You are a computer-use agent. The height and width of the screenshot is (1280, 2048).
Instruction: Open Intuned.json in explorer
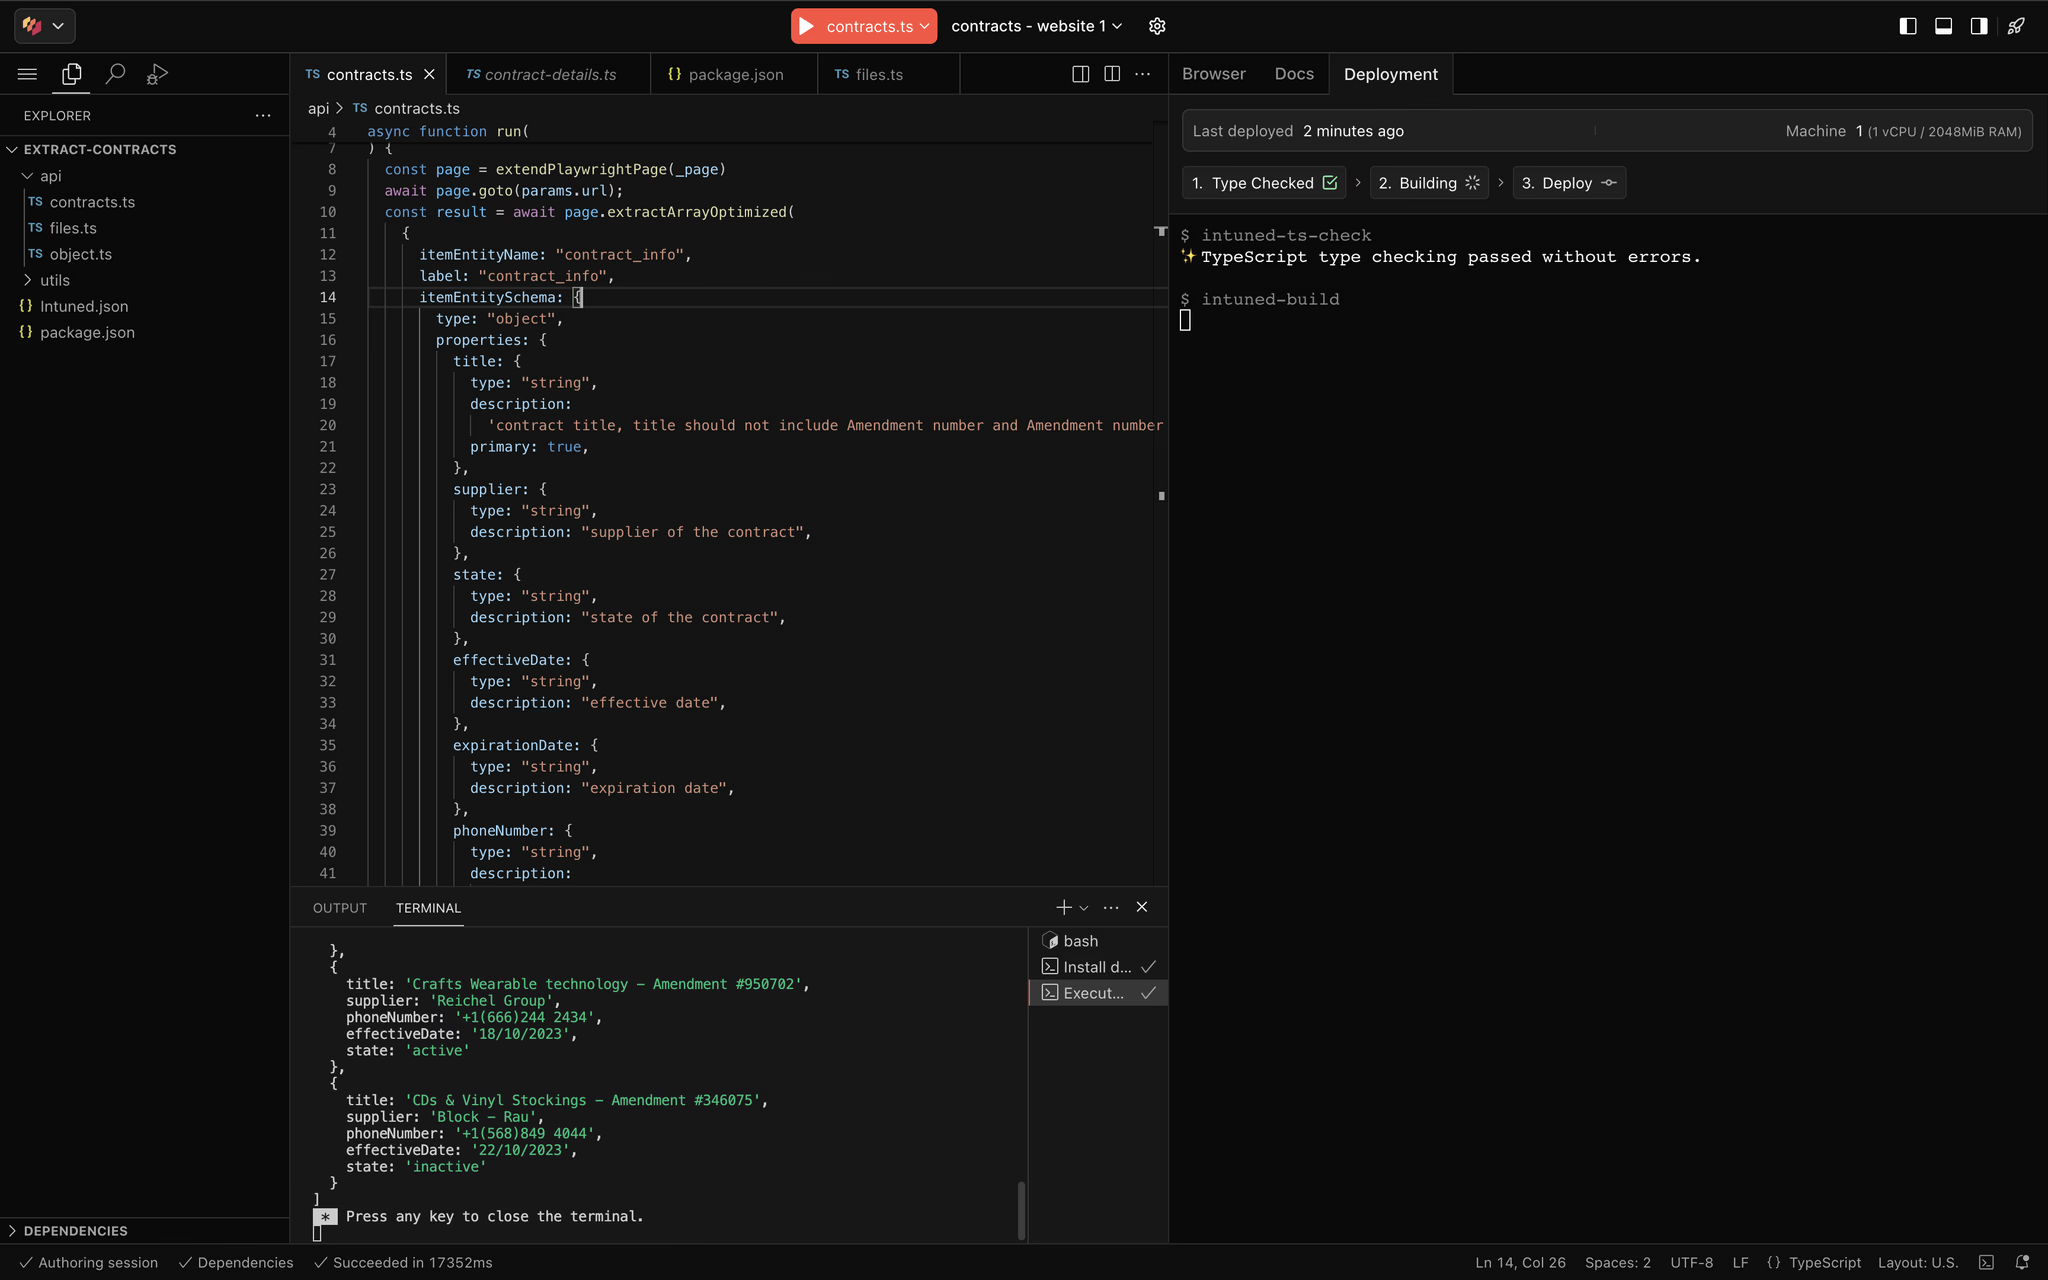tap(84, 306)
